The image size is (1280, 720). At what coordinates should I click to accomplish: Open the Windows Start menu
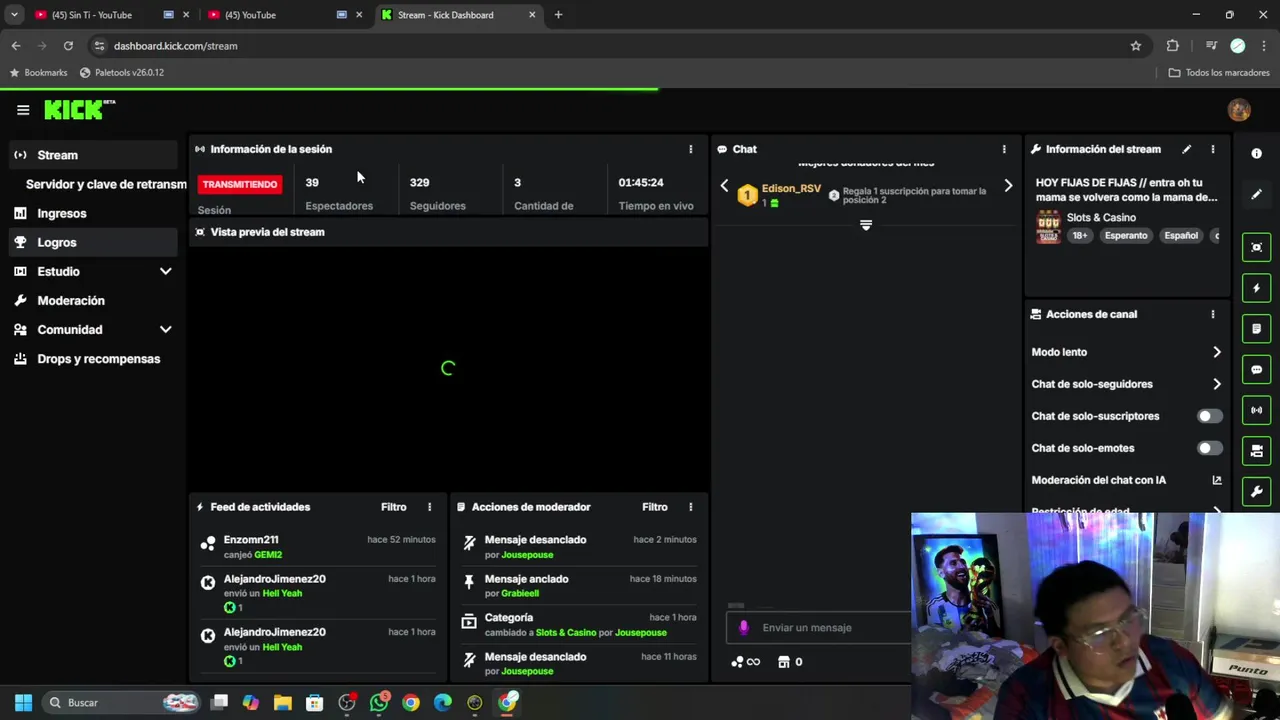pyautogui.click(x=23, y=703)
